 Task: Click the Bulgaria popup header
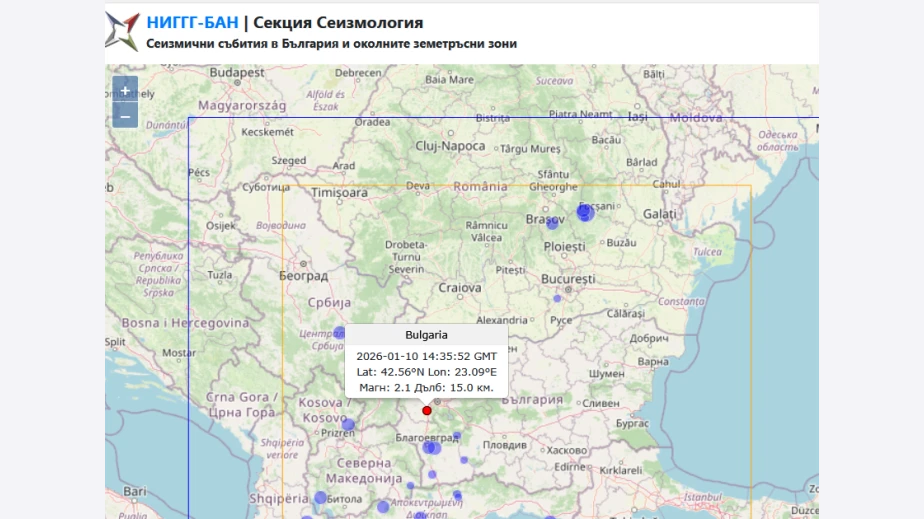point(426,335)
